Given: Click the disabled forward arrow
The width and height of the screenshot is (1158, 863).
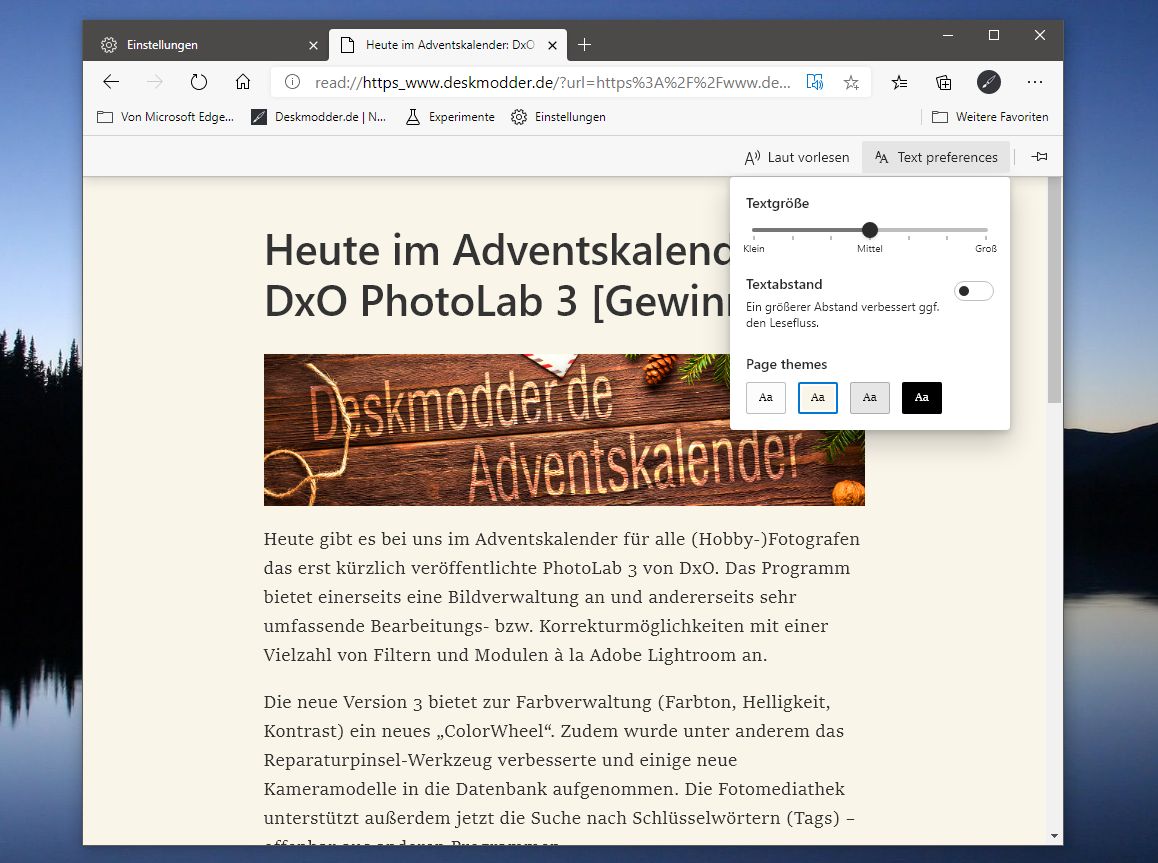Looking at the screenshot, I should click(154, 82).
